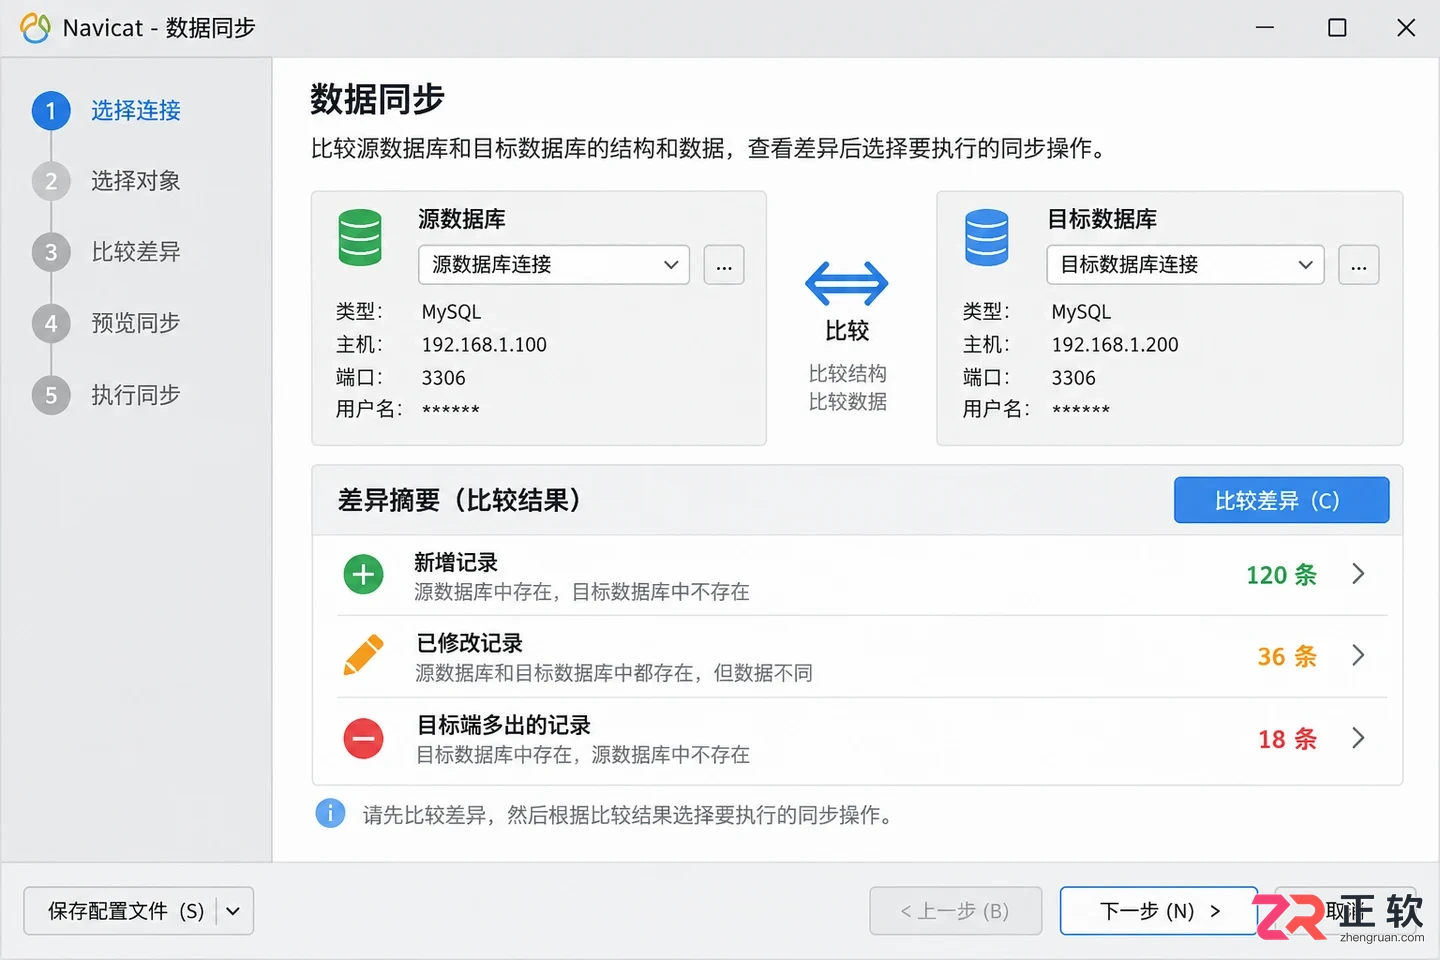Click the 比较结构 option under the arrow

click(848, 373)
